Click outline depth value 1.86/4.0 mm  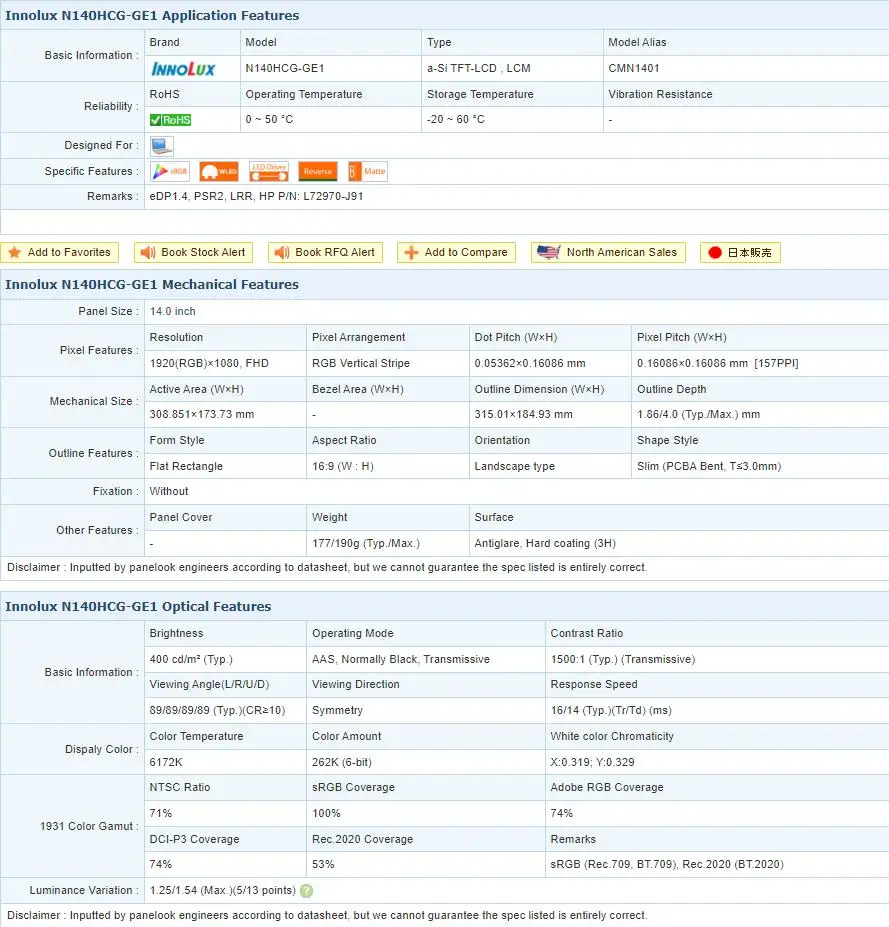point(699,414)
